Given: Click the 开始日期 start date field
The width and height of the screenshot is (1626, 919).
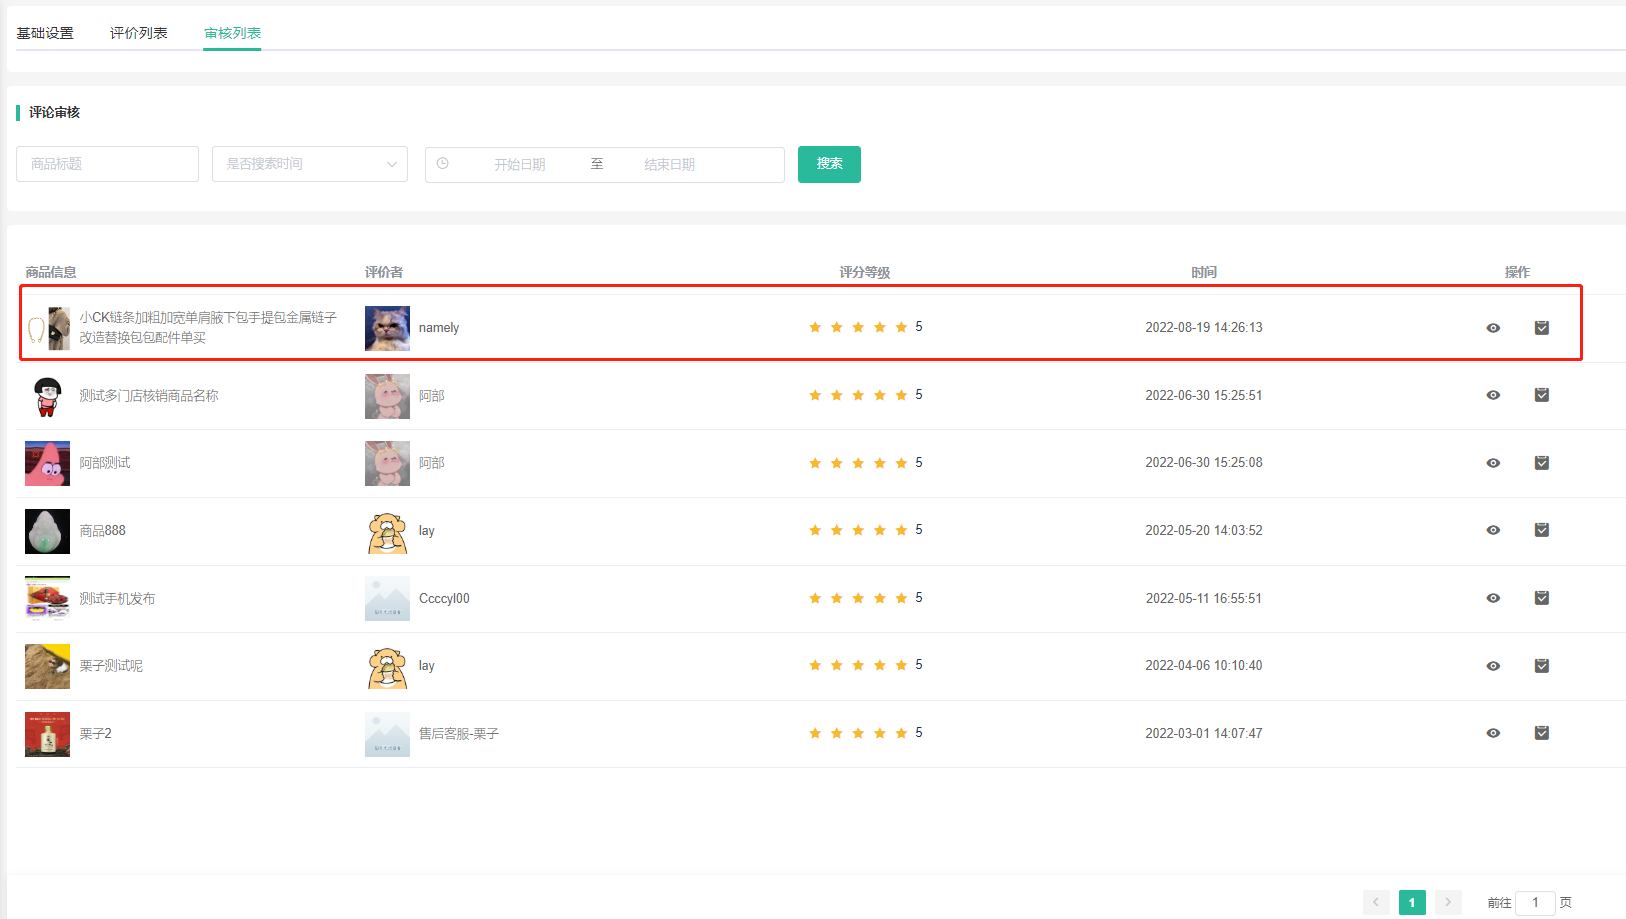Looking at the screenshot, I should point(519,165).
